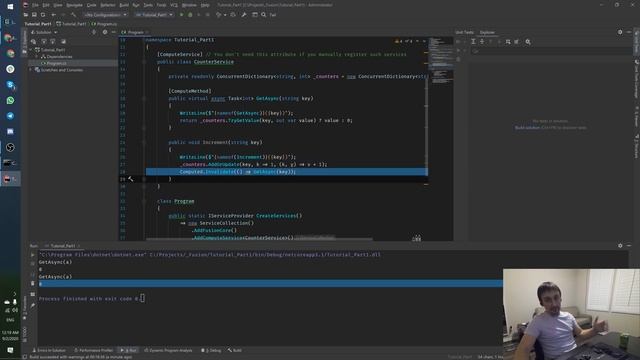Click the Save All toolbar icon
640x360 pixels.
click(34, 15)
